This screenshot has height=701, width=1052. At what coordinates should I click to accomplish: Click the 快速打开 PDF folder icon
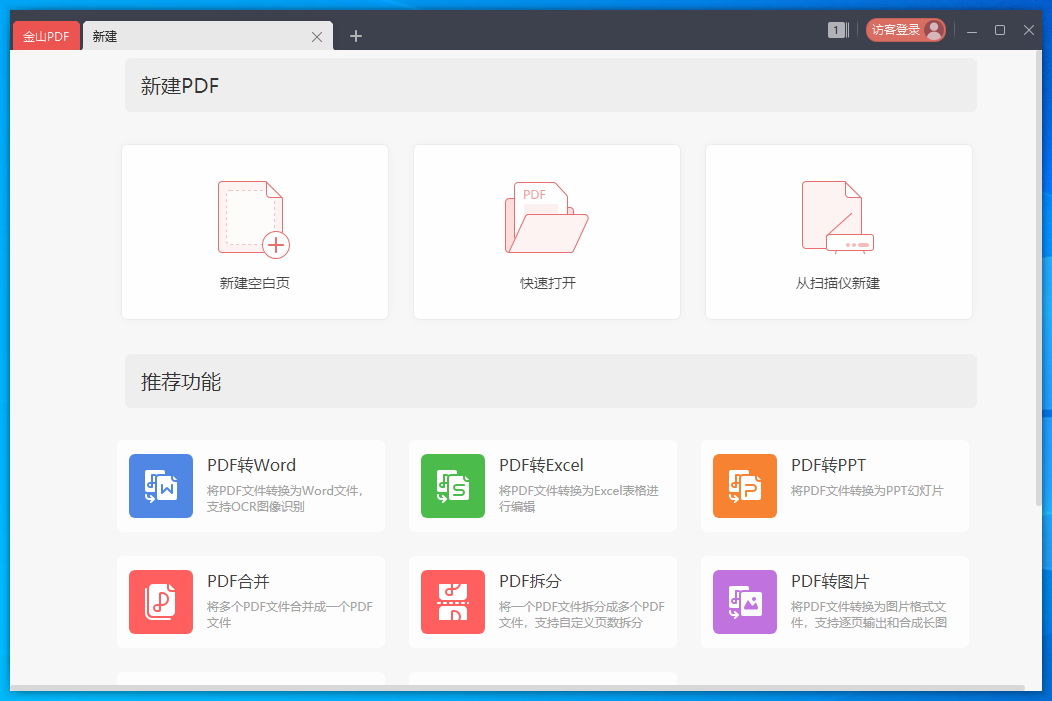pyautogui.click(x=546, y=217)
